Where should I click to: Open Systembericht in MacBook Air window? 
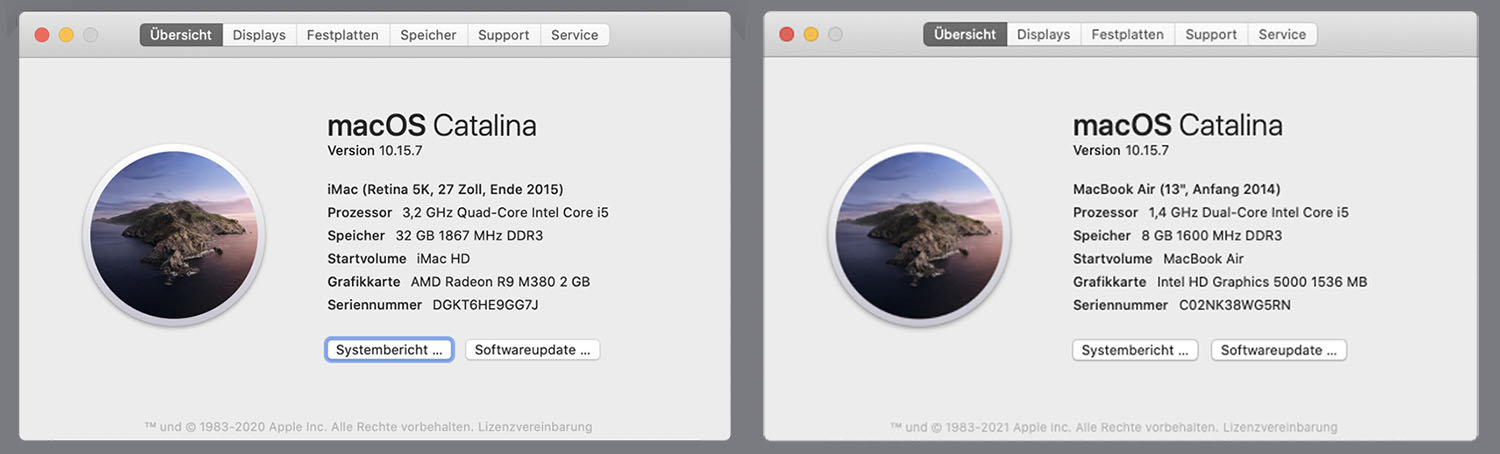(1135, 350)
